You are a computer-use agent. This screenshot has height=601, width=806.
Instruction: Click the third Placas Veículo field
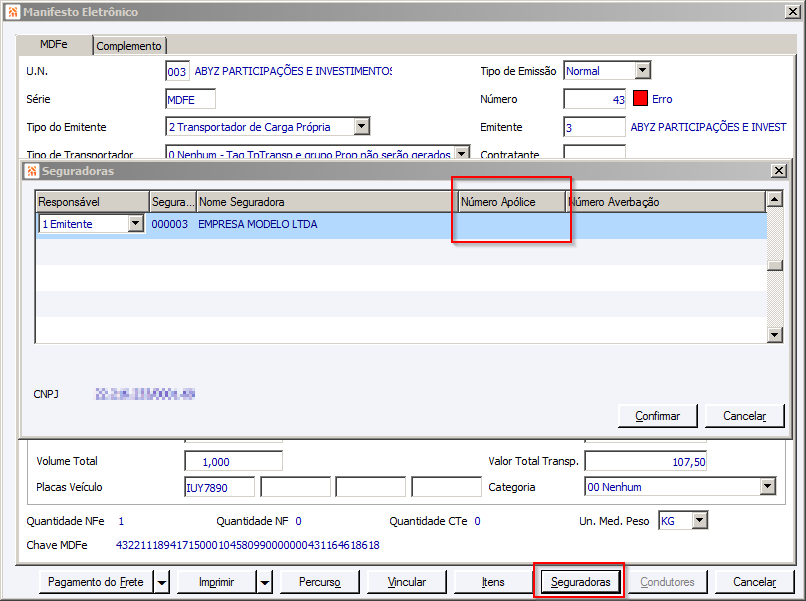click(x=370, y=487)
